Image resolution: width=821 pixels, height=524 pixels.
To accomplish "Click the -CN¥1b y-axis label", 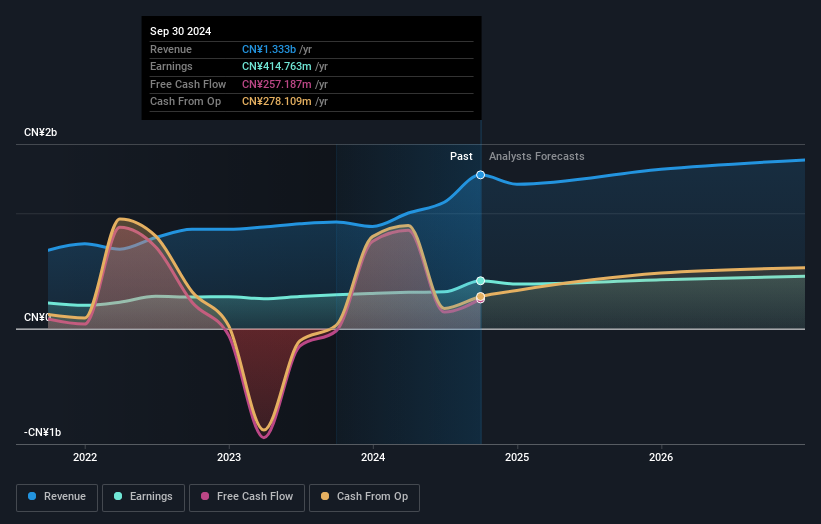I will [42, 432].
